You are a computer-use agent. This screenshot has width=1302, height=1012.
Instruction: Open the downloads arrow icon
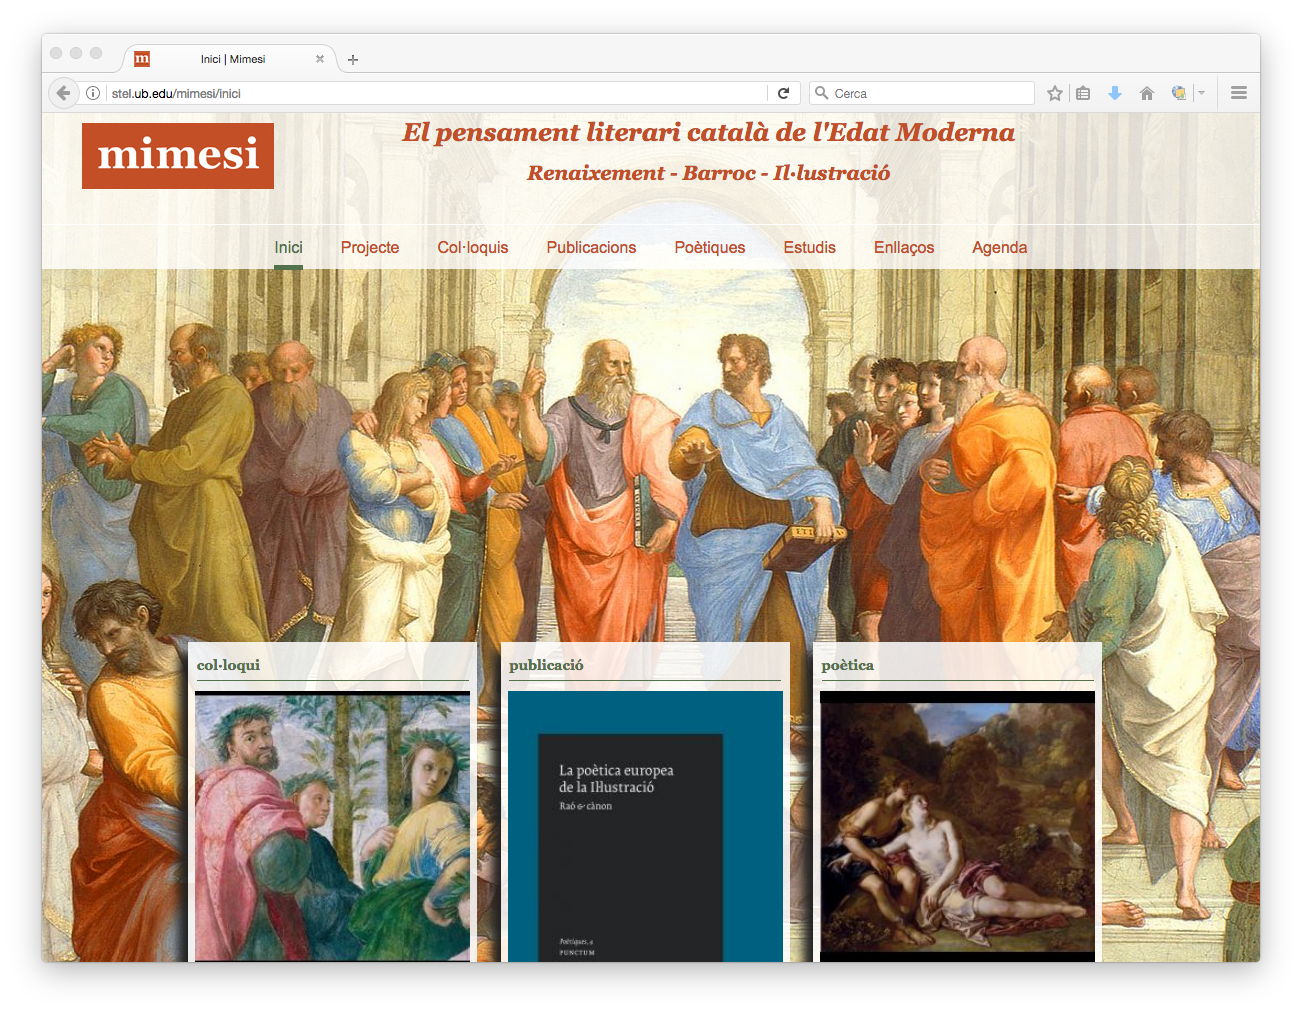point(1115,93)
